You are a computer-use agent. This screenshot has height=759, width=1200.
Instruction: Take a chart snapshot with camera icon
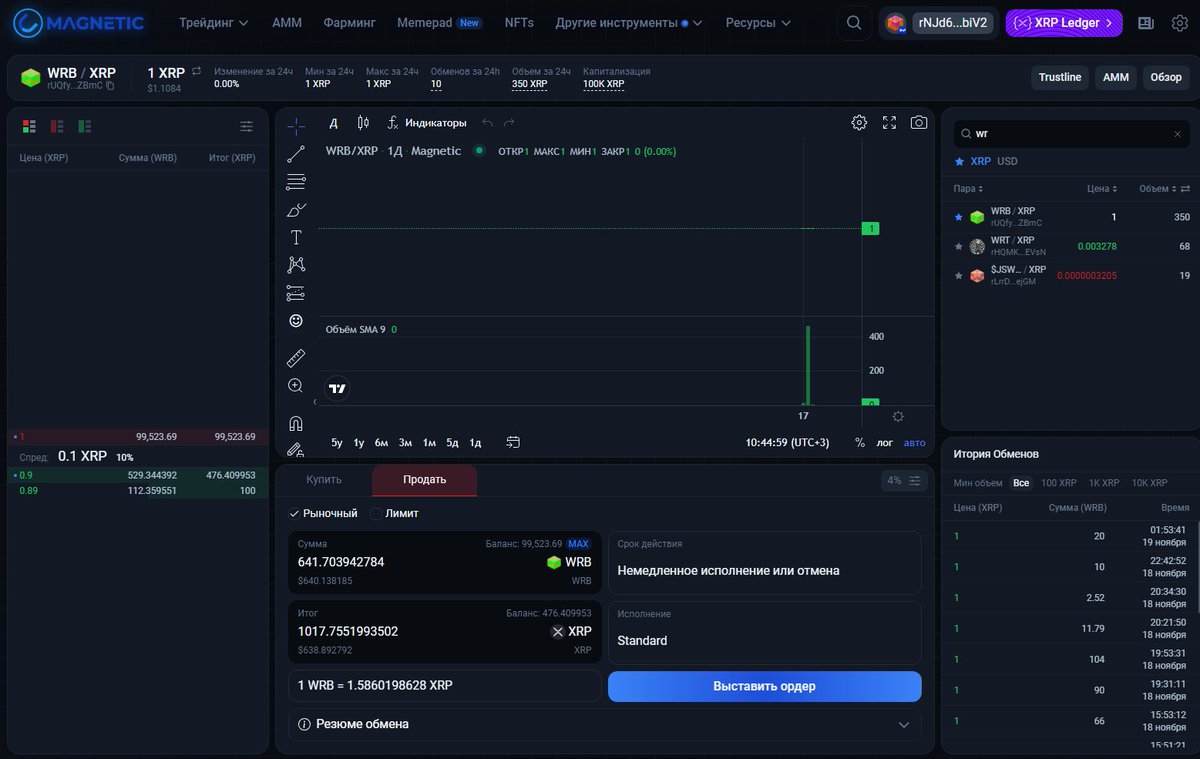click(x=918, y=123)
